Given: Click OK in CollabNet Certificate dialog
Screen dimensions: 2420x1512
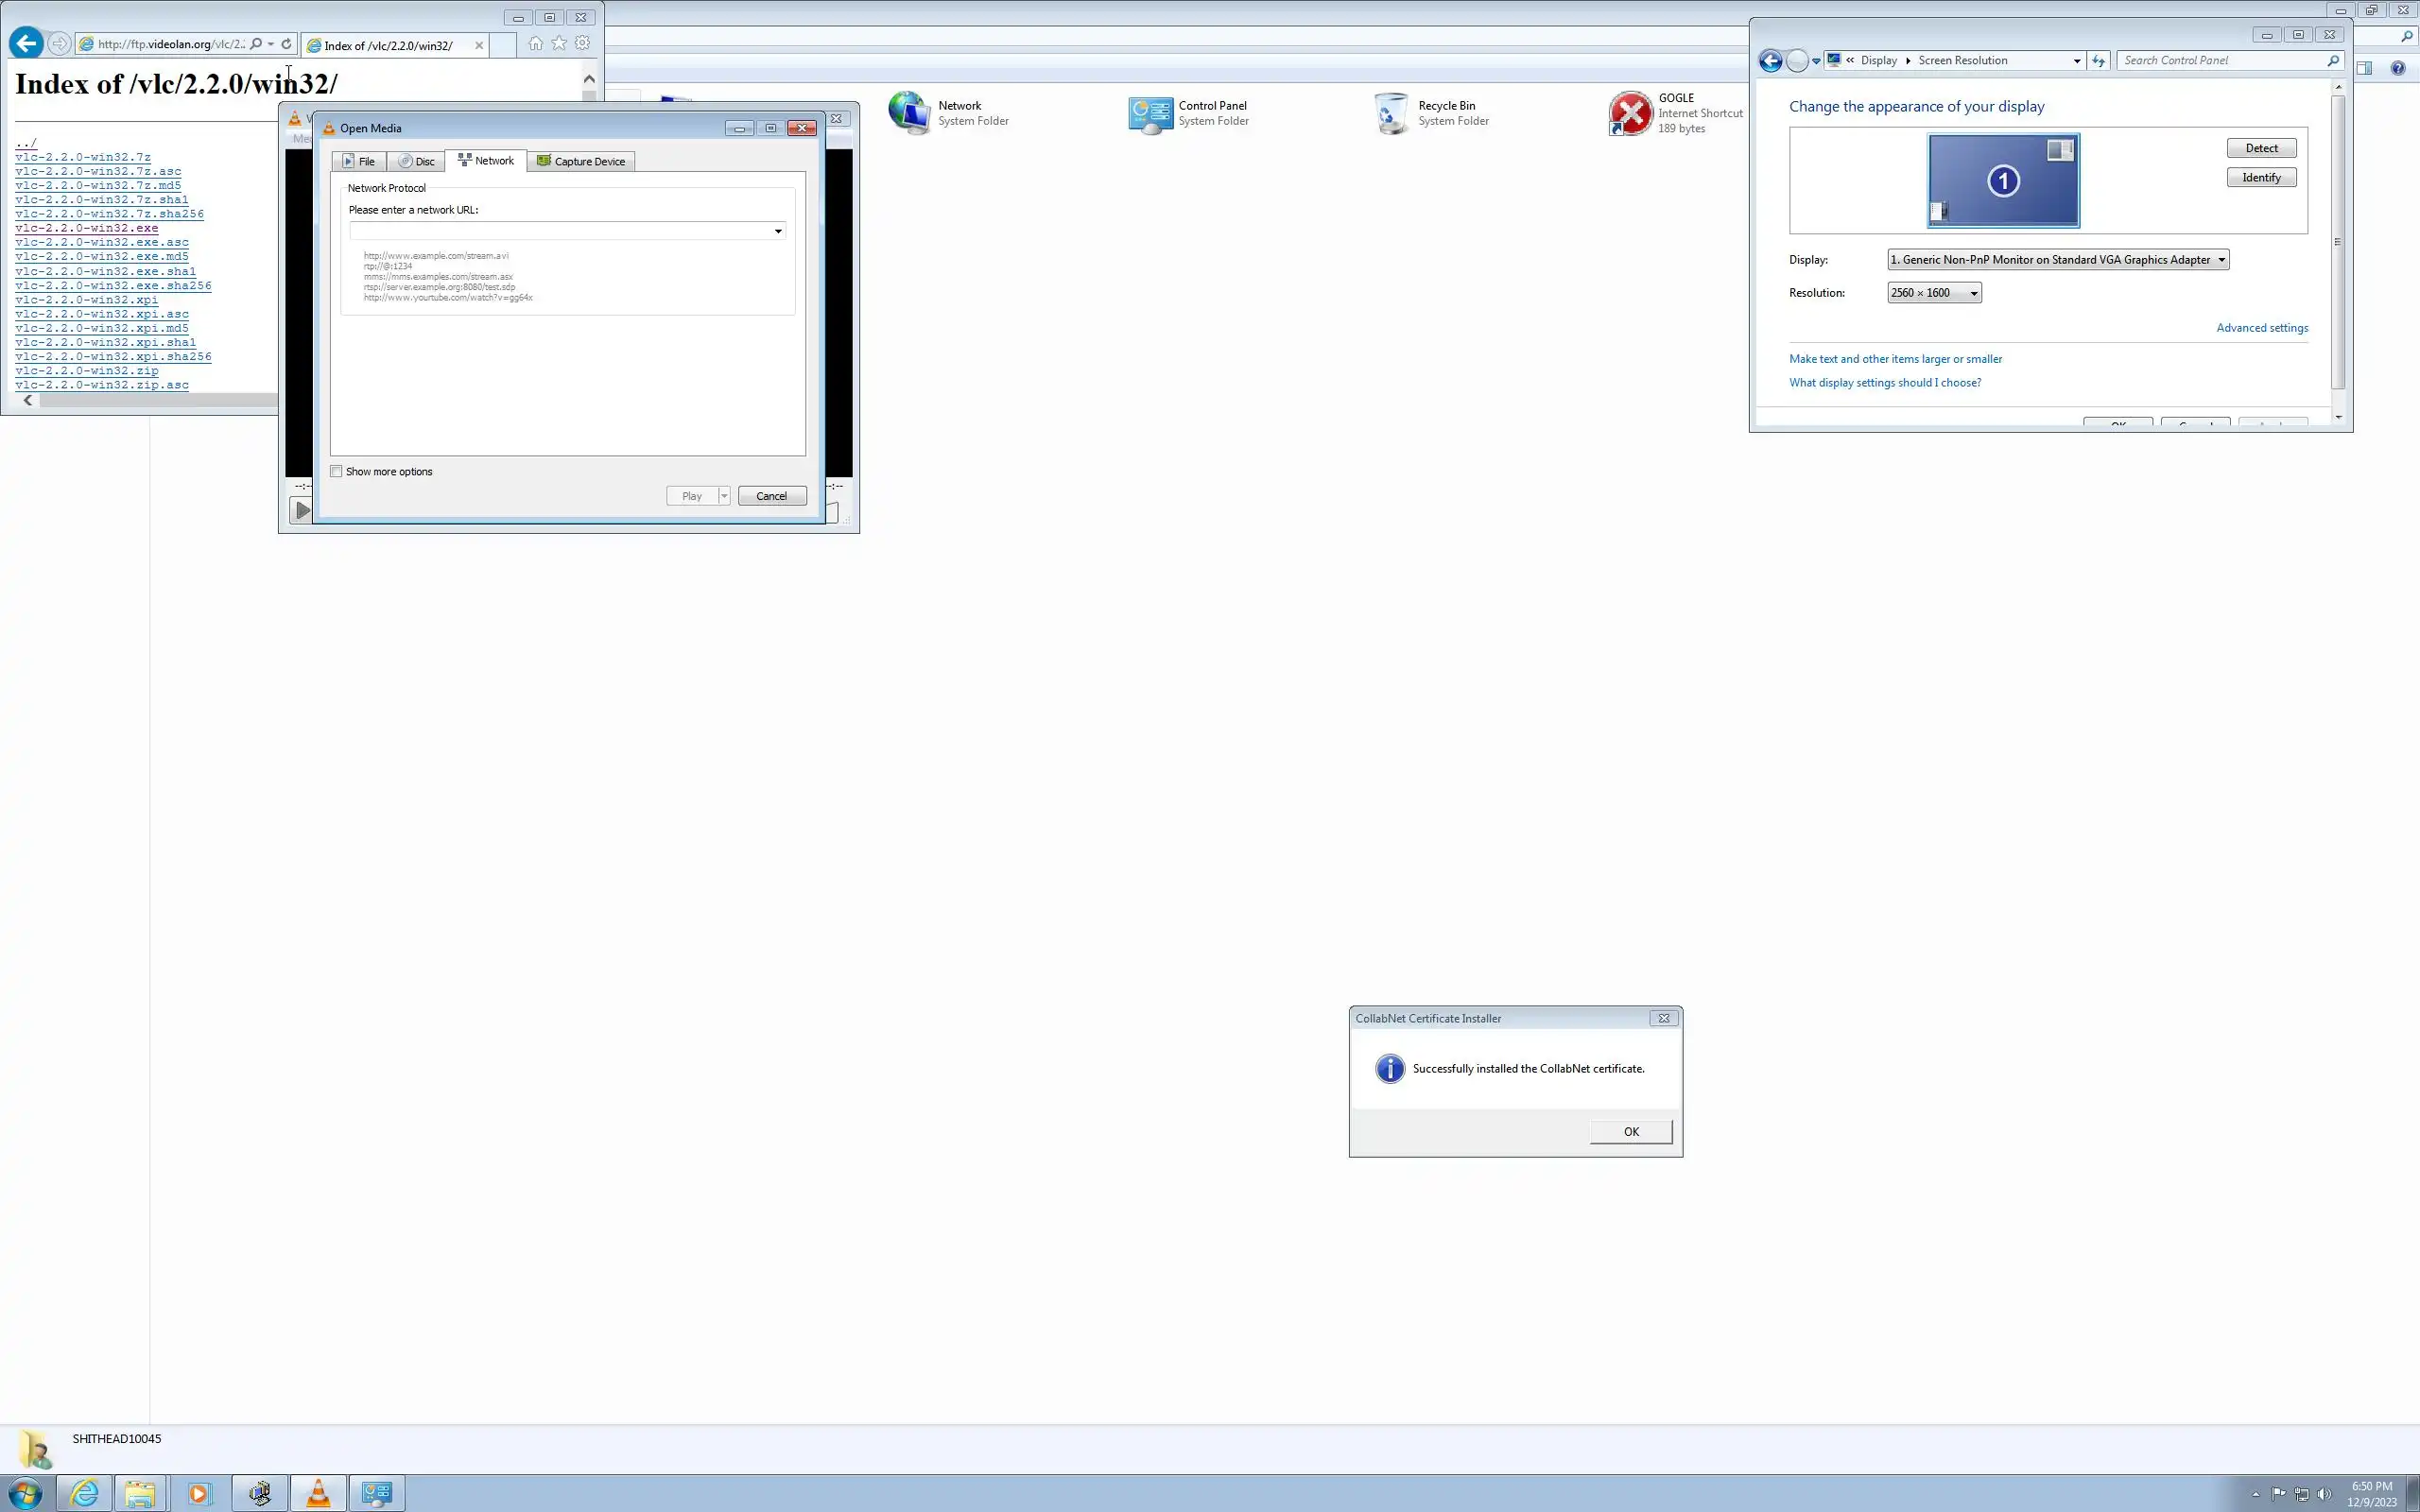Looking at the screenshot, I should coord(1630,1131).
